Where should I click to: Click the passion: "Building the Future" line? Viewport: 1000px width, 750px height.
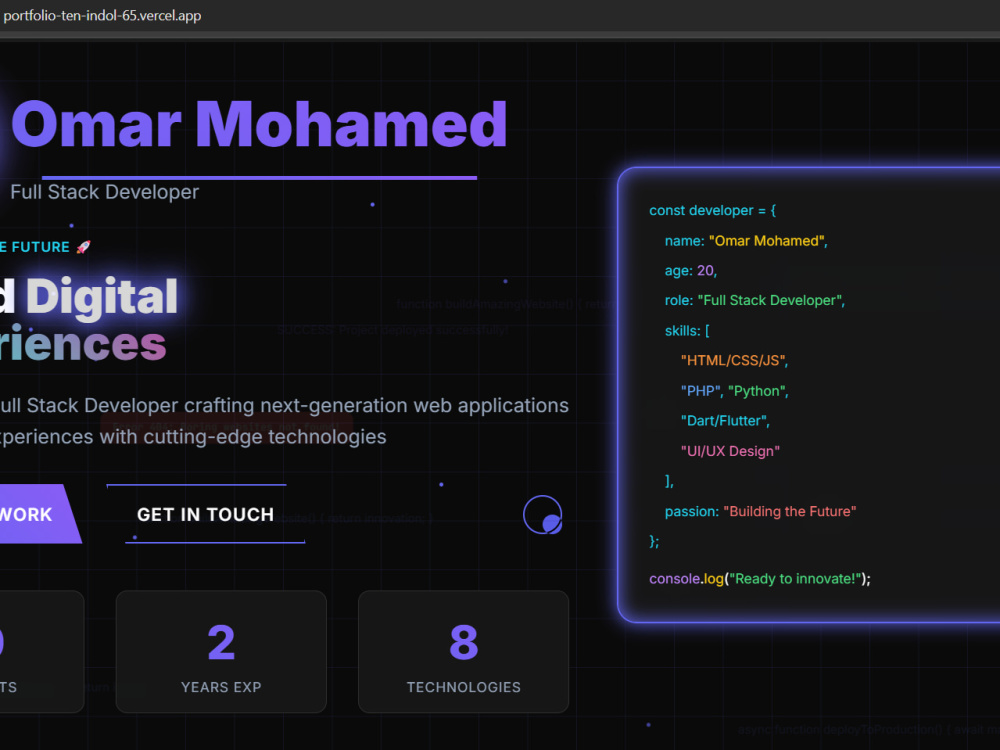760,511
